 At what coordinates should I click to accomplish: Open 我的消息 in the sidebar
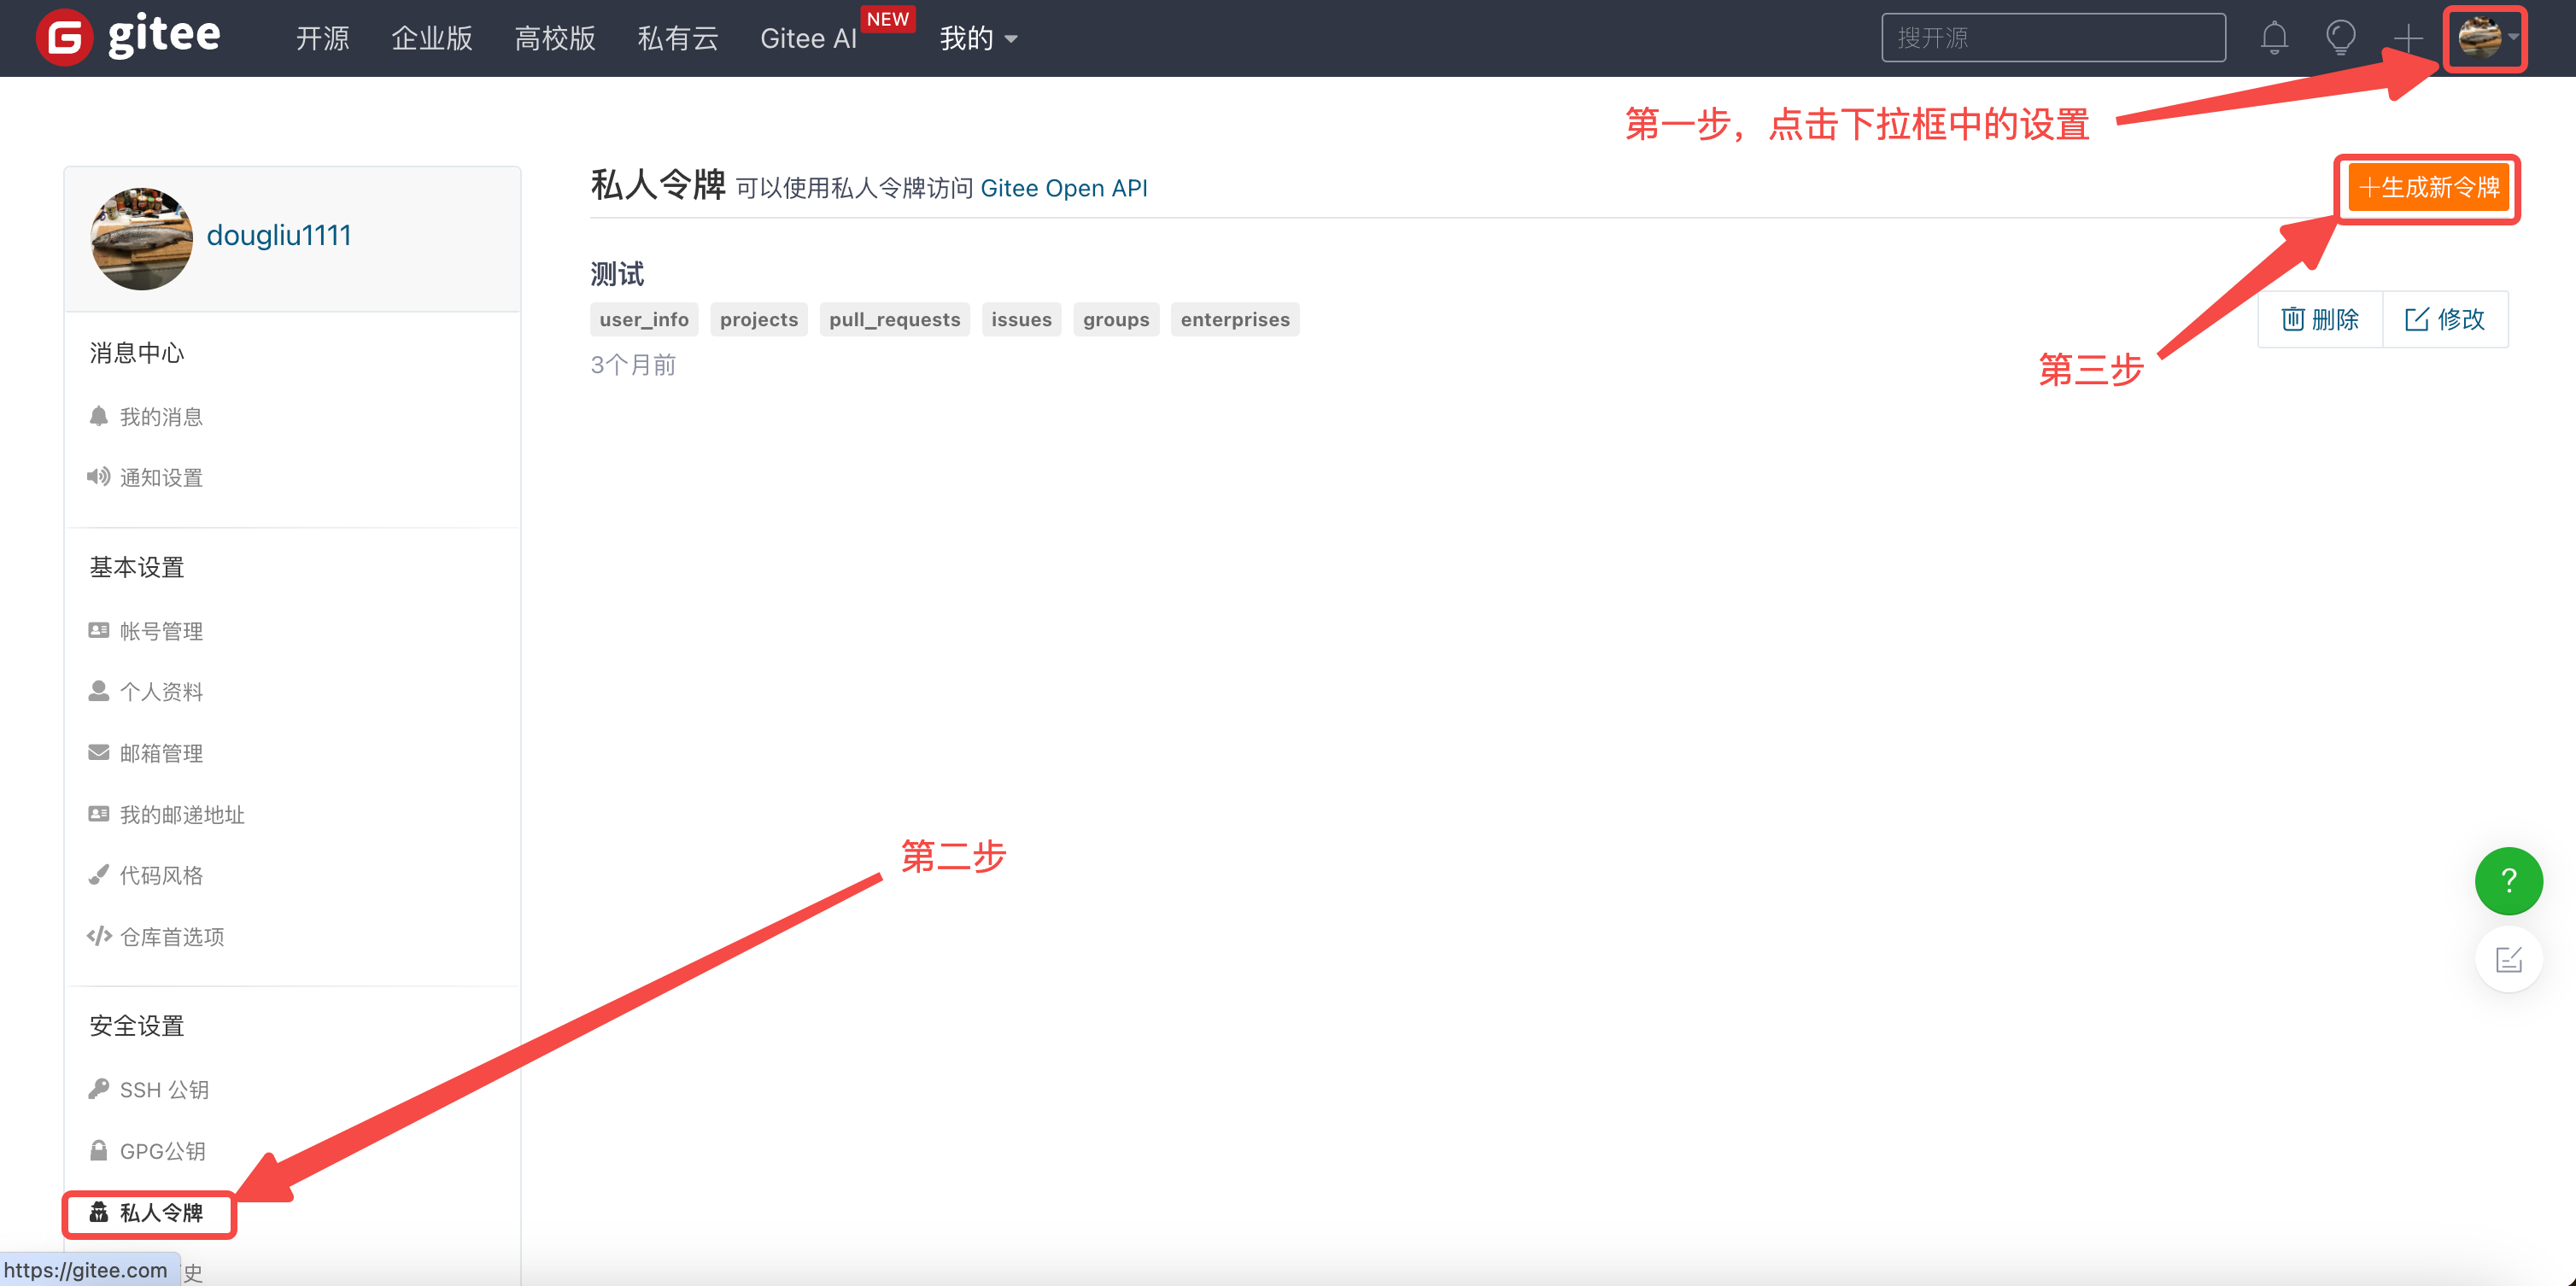coord(146,417)
